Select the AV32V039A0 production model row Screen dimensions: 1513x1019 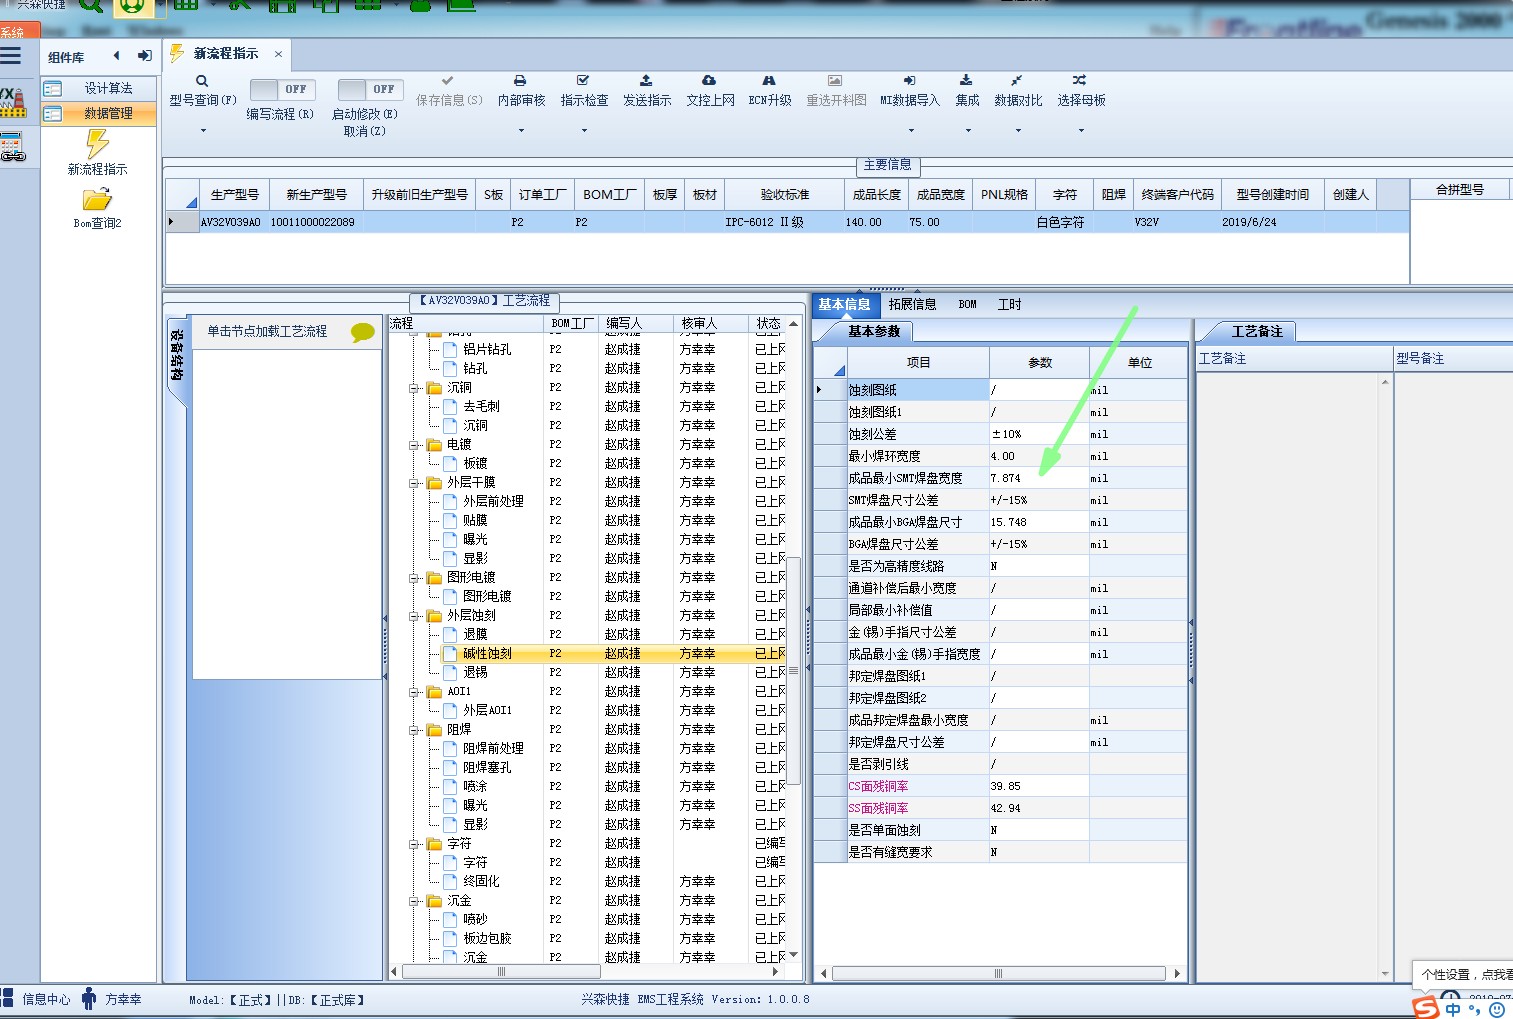tap(787, 222)
